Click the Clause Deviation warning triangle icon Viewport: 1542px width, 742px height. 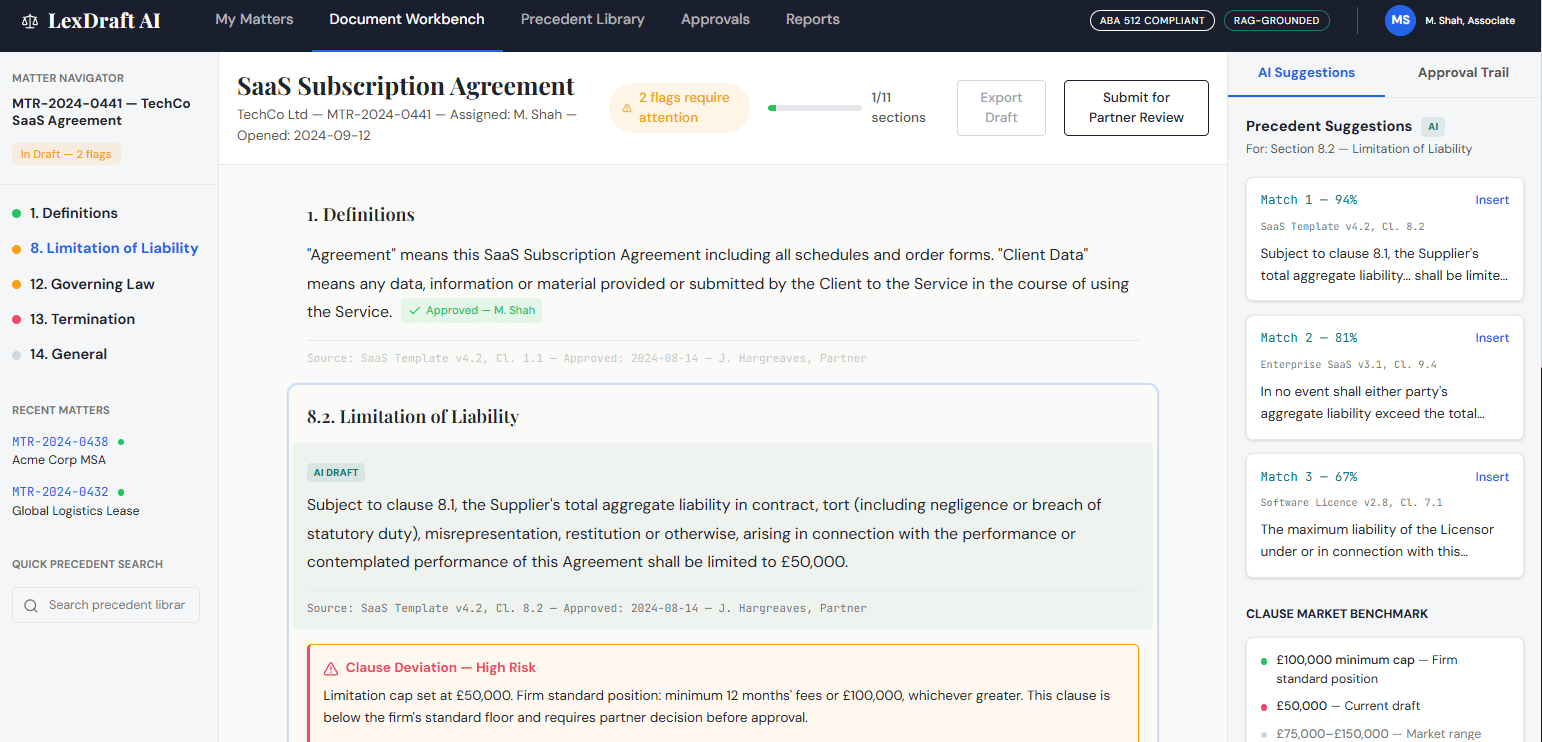[331, 668]
